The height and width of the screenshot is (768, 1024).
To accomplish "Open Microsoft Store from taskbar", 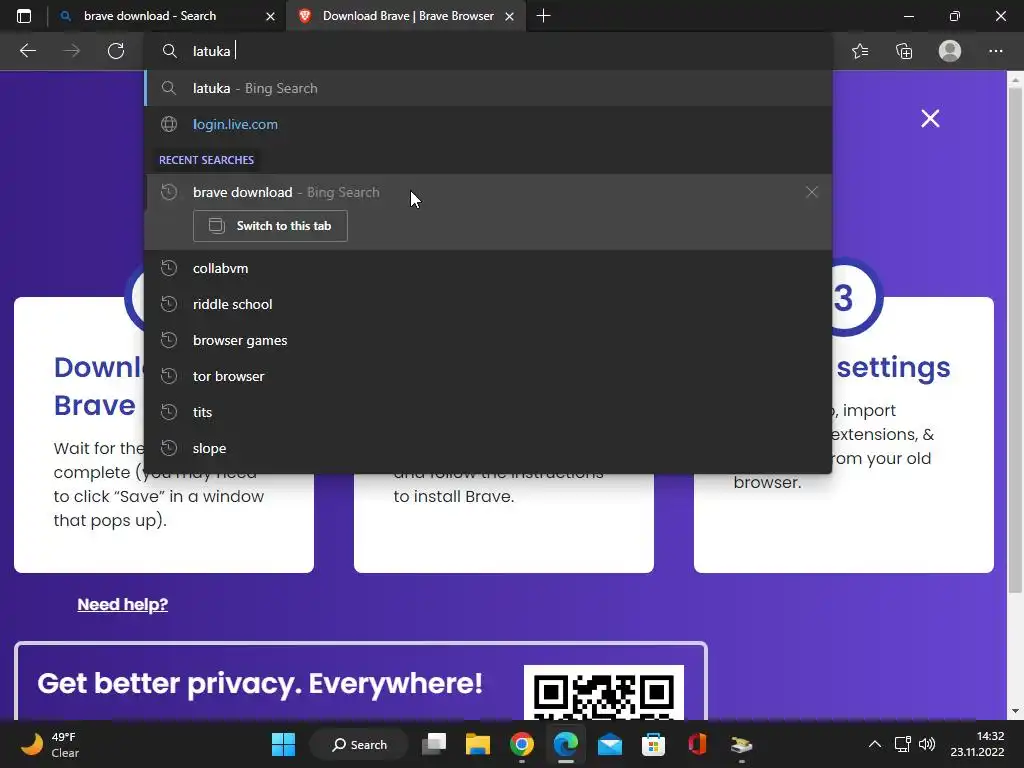I will 653,744.
